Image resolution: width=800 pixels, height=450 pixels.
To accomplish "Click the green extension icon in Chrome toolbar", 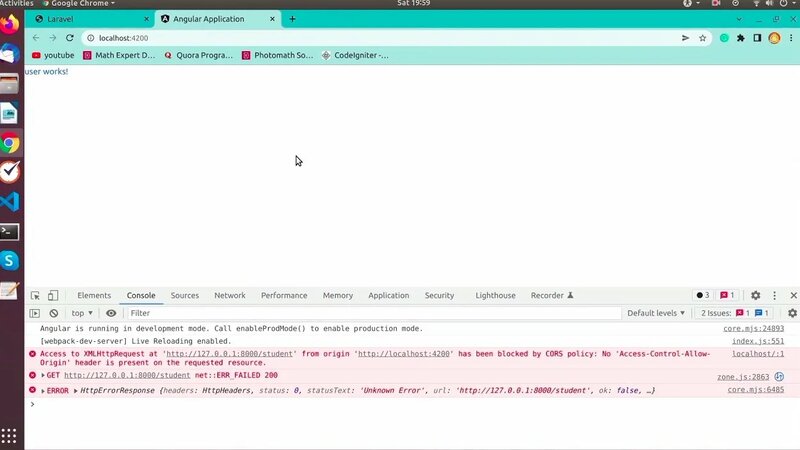I will 724,38.
